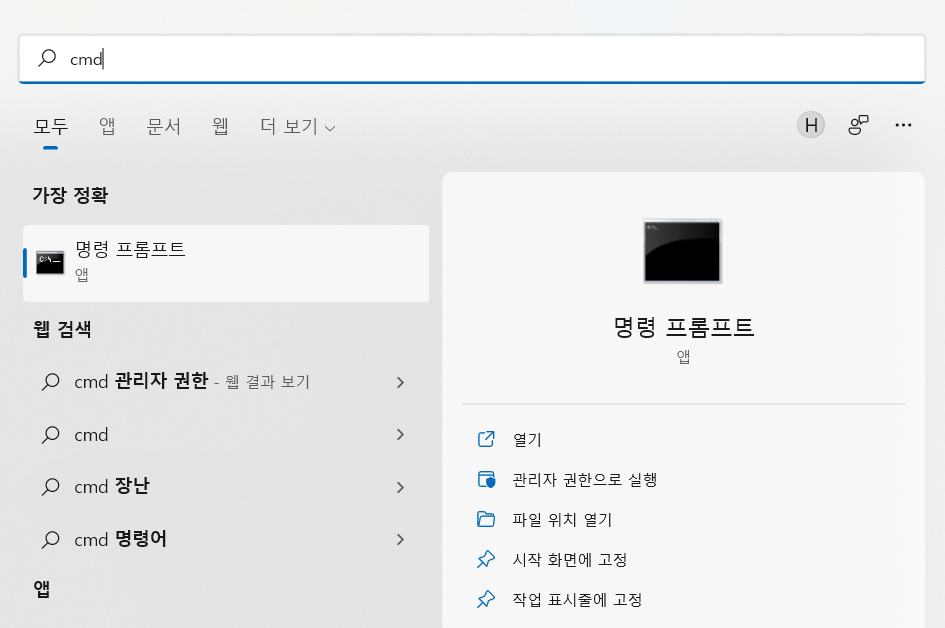Click the 시작 화면에 고정 pin icon

pyautogui.click(x=486, y=559)
